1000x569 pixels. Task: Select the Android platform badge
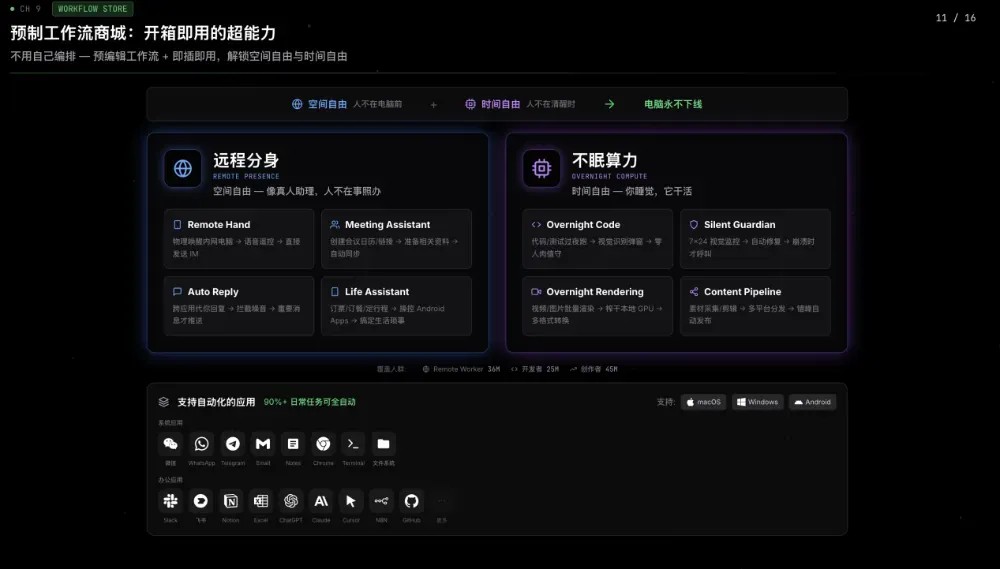tap(812, 402)
